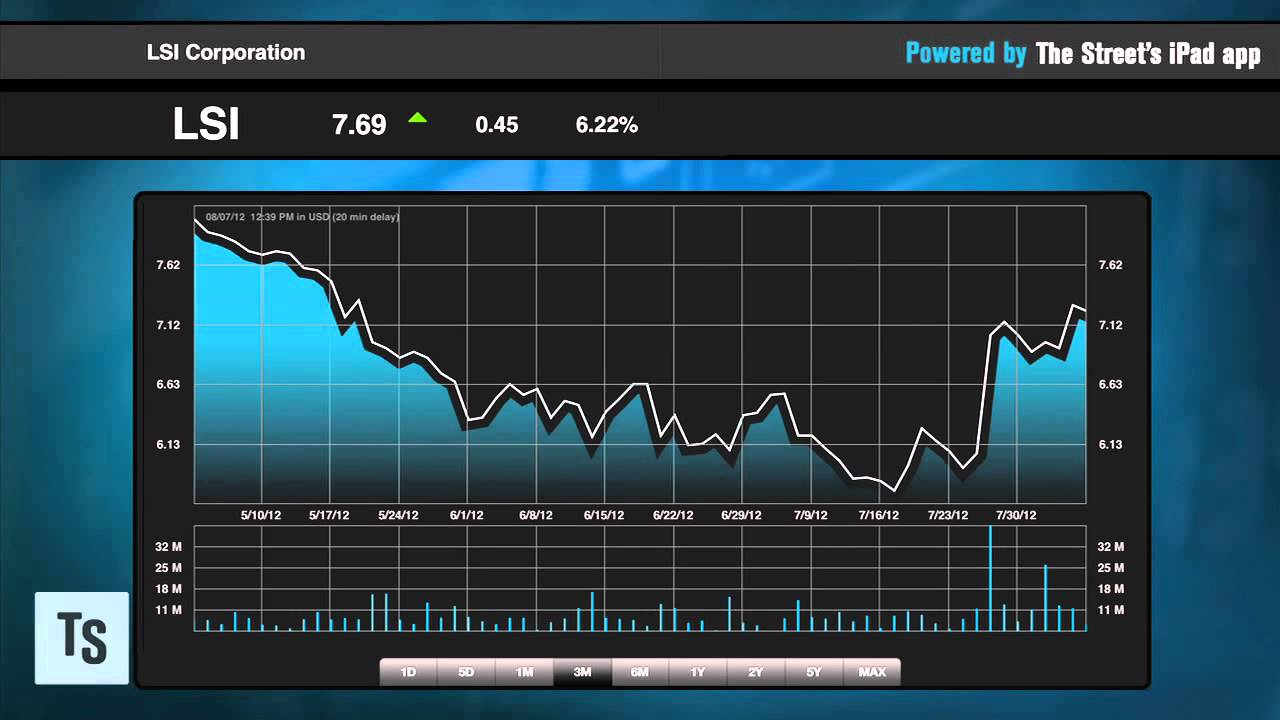
Task: Switch chart to 2Y range
Action: pyautogui.click(x=756, y=672)
